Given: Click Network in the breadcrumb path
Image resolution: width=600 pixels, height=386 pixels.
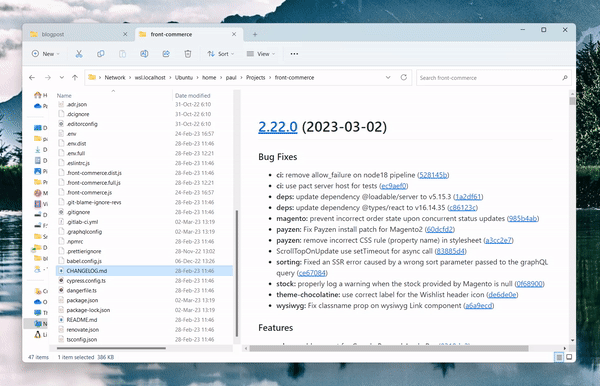Looking at the screenshot, I should (x=115, y=78).
